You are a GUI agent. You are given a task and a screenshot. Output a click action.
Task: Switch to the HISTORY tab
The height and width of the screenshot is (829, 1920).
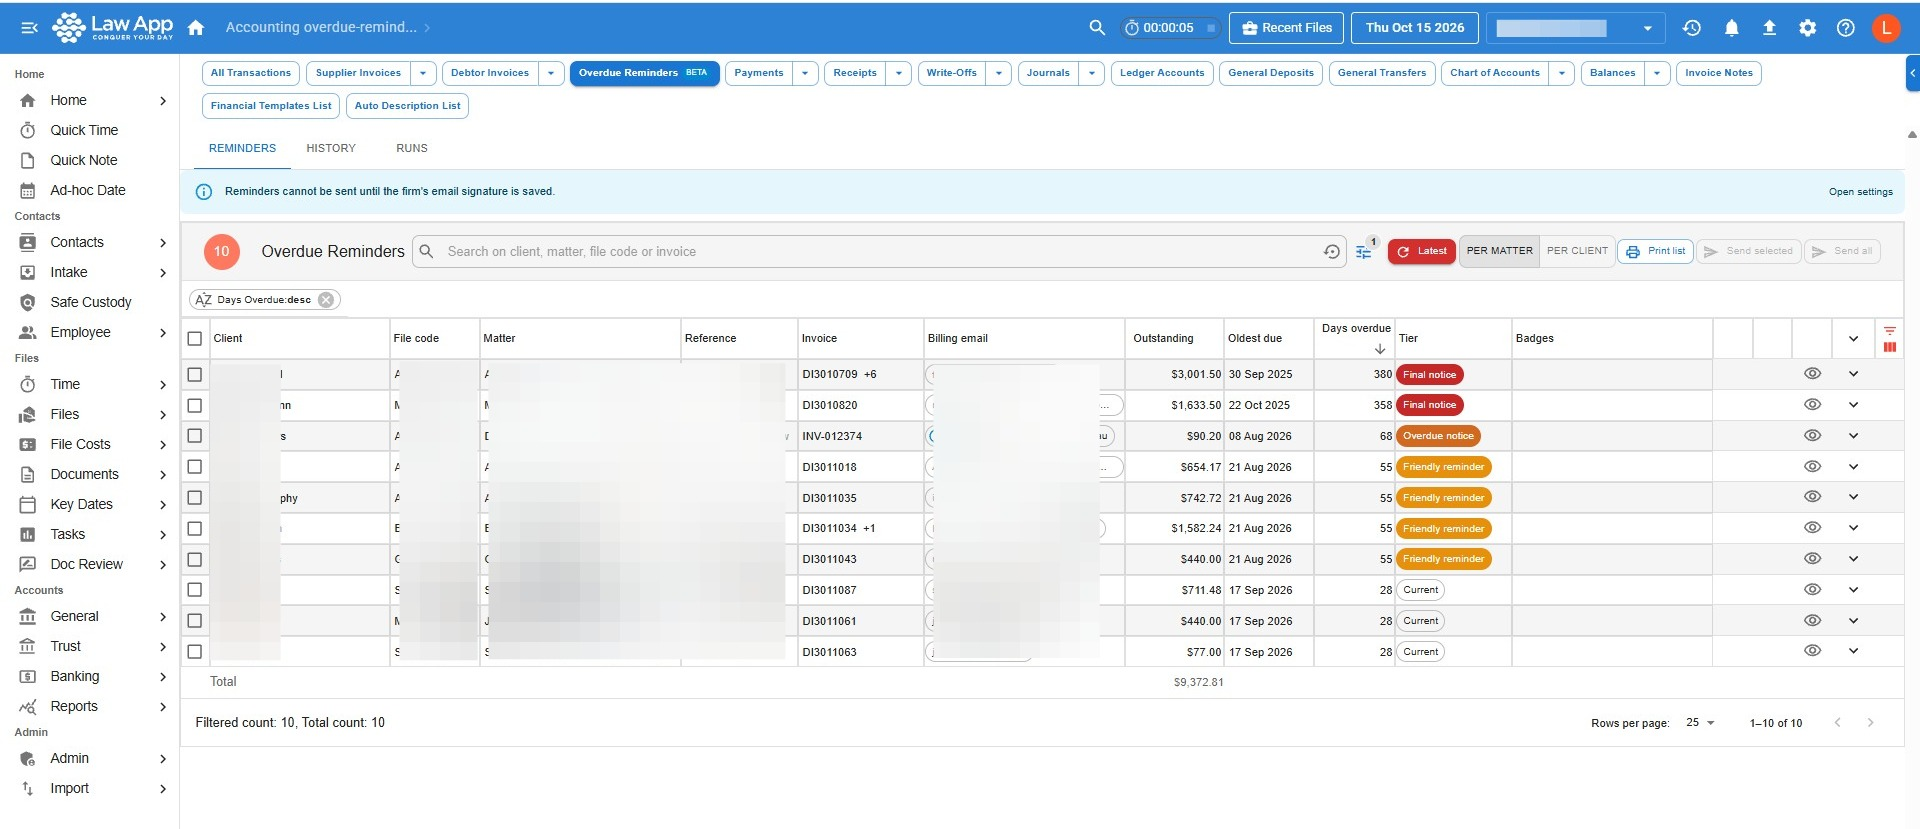tap(331, 148)
